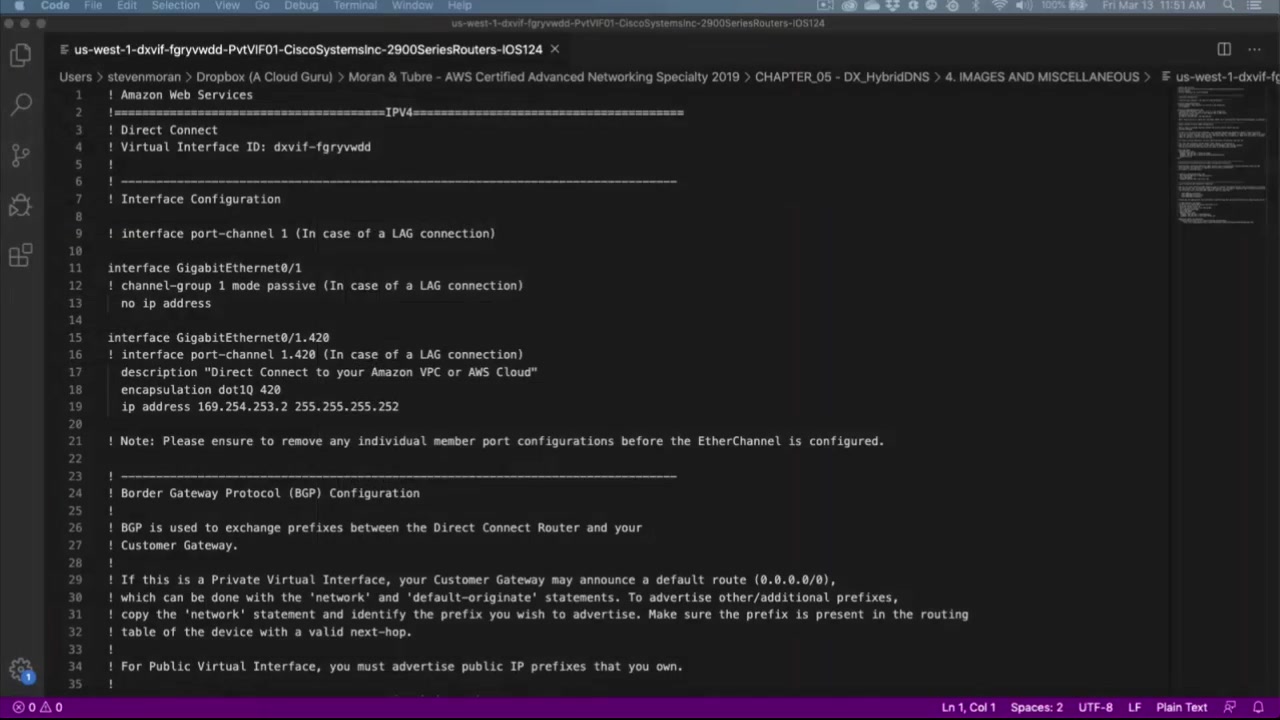This screenshot has width=1280, height=720.
Task: Change end of line sequence LF
Action: click(x=1135, y=707)
